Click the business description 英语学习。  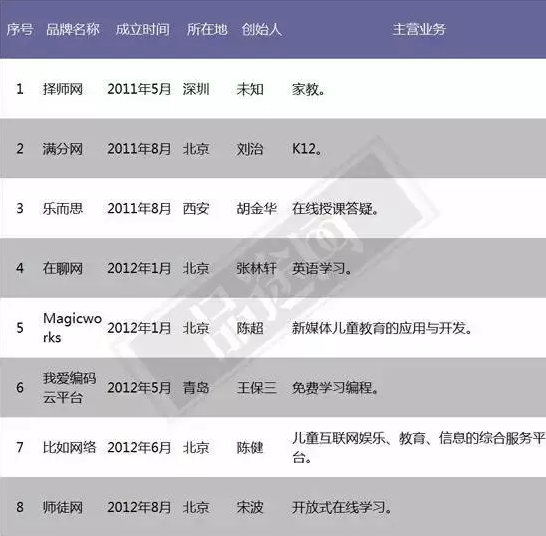[322, 269]
